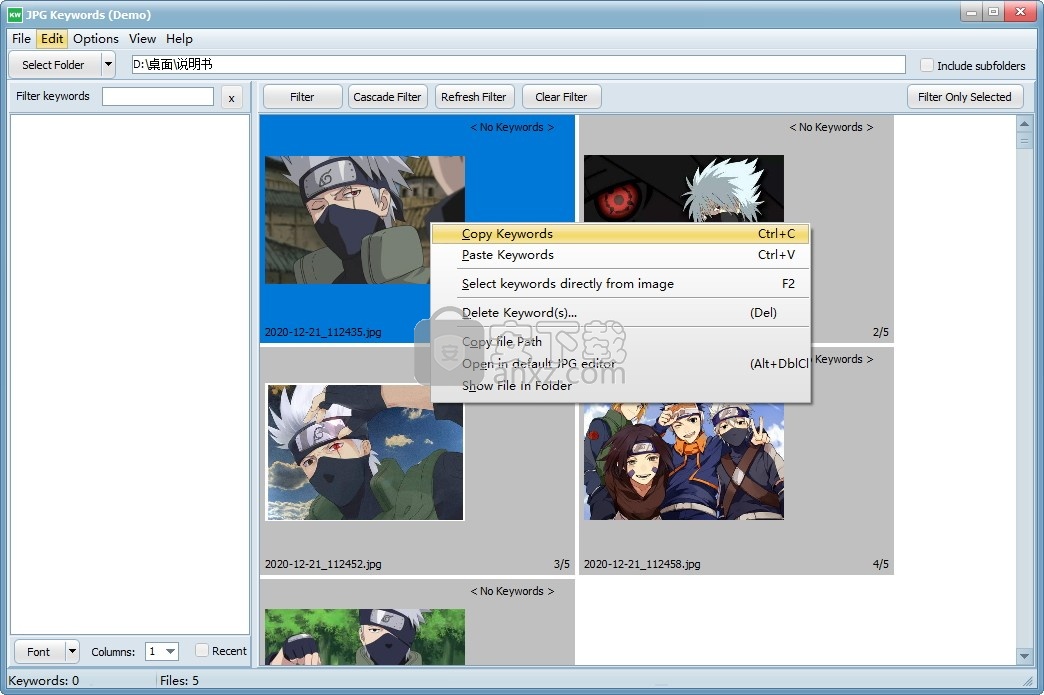Click the Font button
Viewport: 1044px width, 695px height.
39,652
